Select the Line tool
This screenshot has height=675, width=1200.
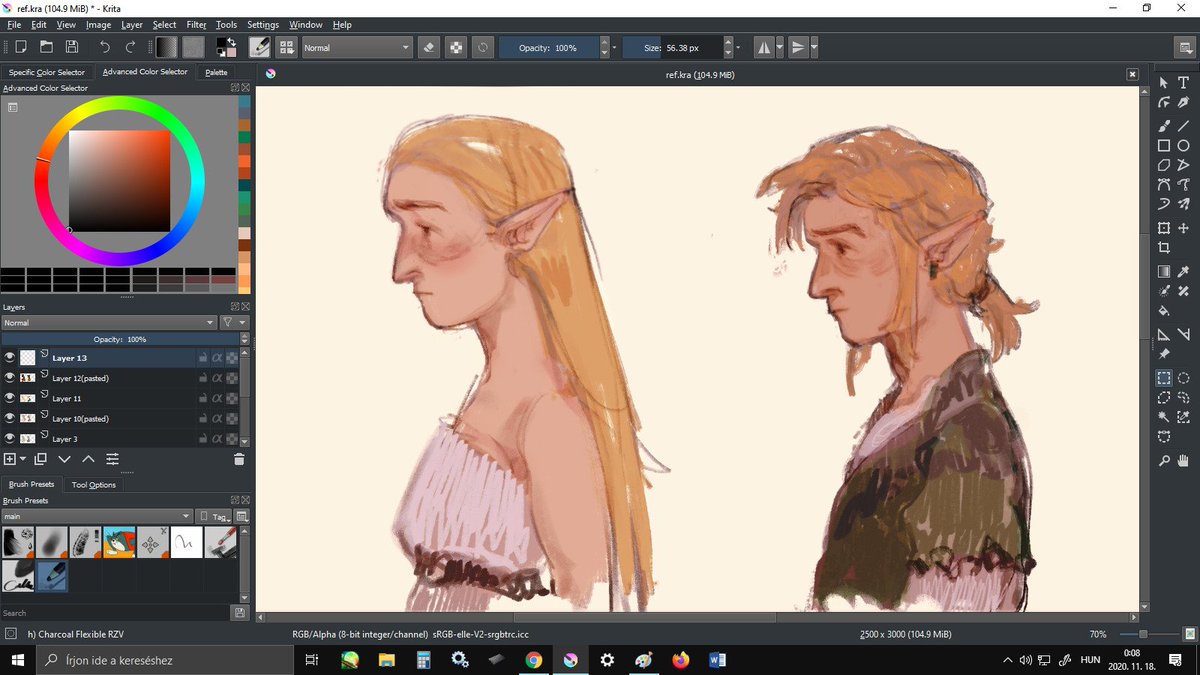coord(1184,125)
